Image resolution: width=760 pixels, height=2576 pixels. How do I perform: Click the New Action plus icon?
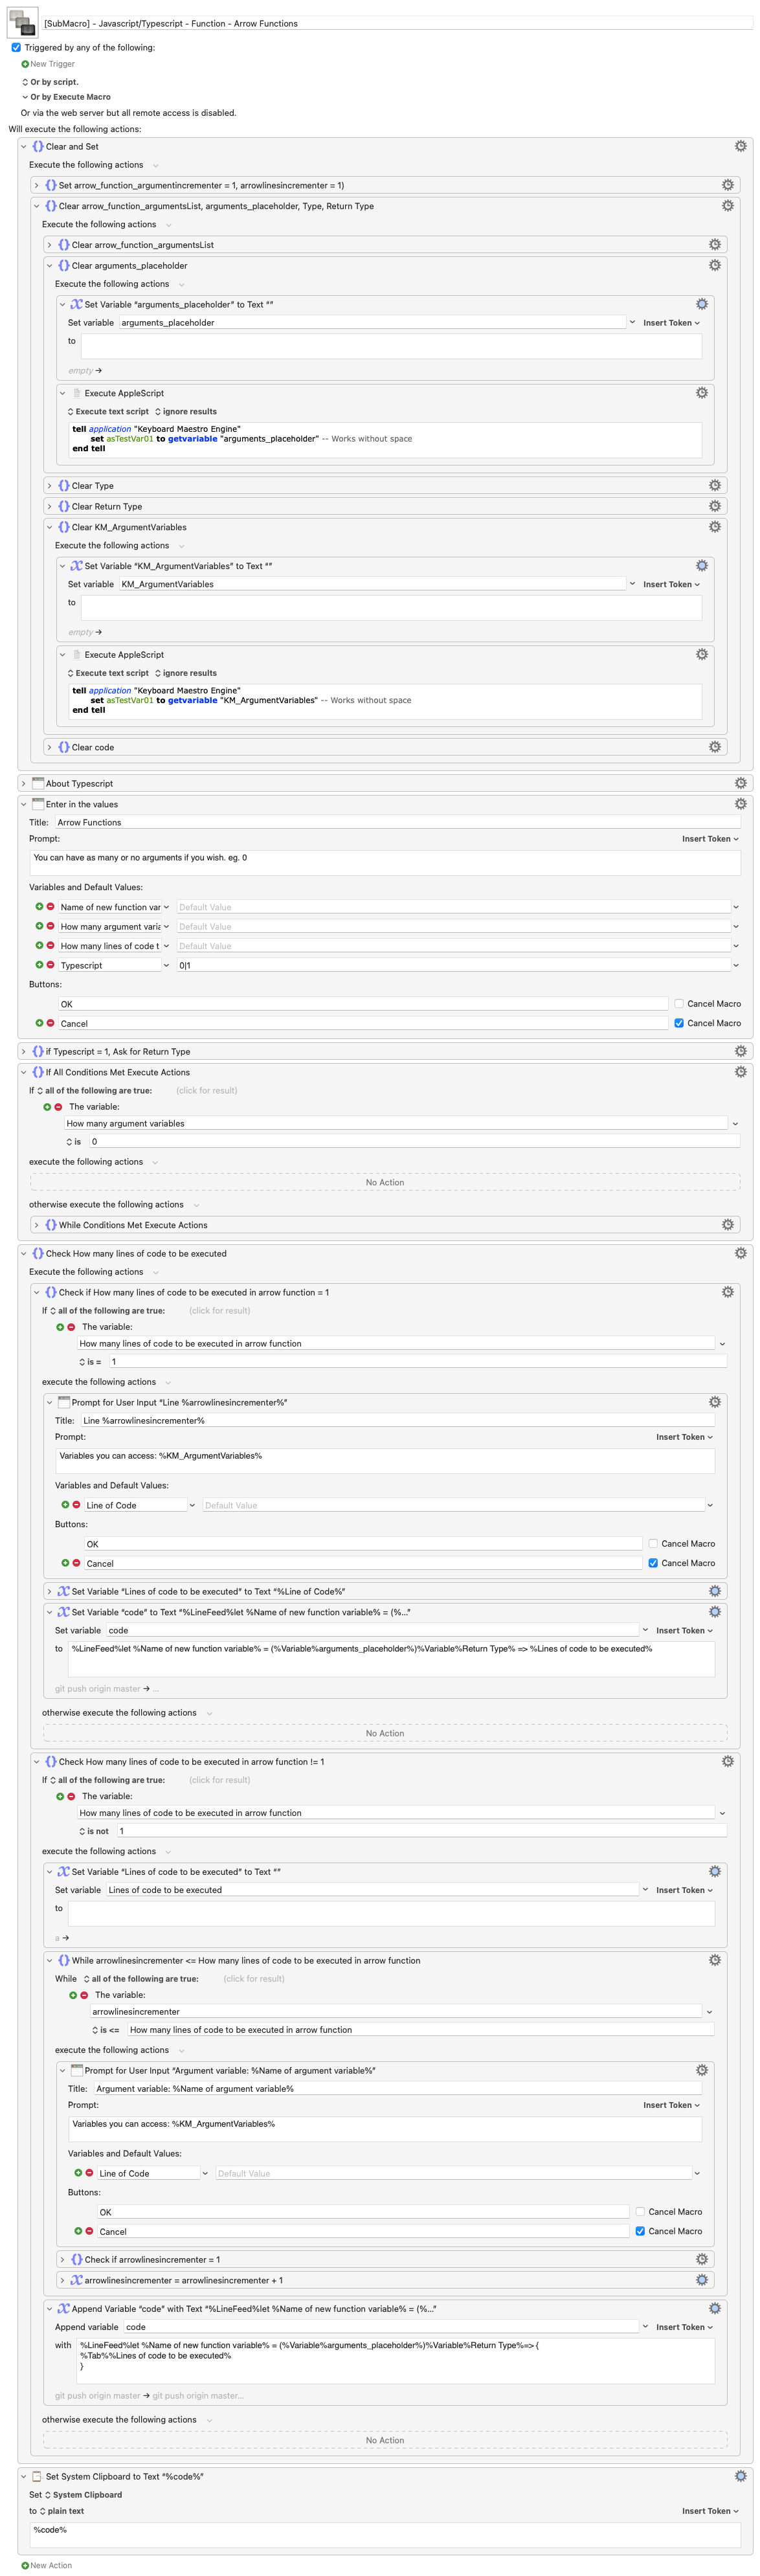click(25, 2565)
